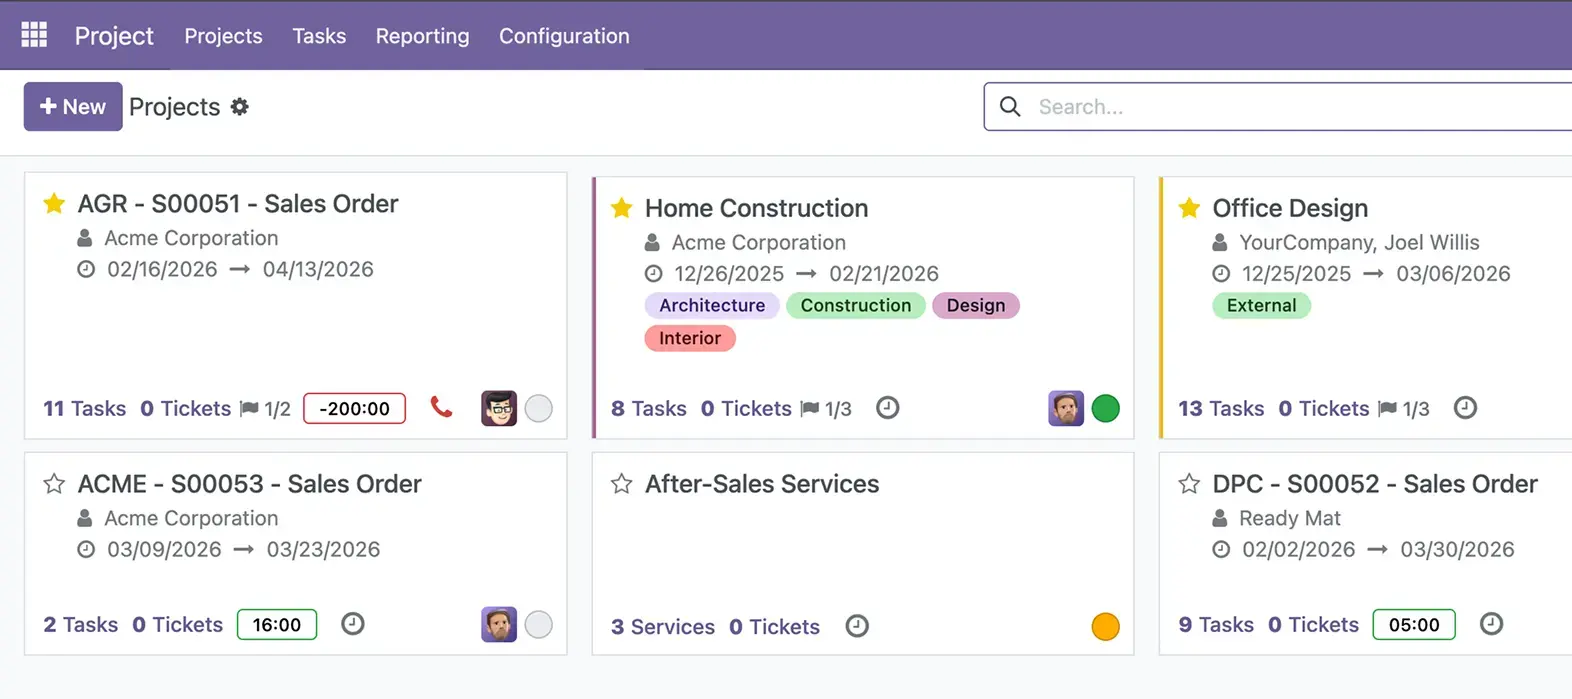Image resolution: width=1572 pixels, height=699 pixels.
Task: Open activities clock on Home Construction
Action: point(887,407)
